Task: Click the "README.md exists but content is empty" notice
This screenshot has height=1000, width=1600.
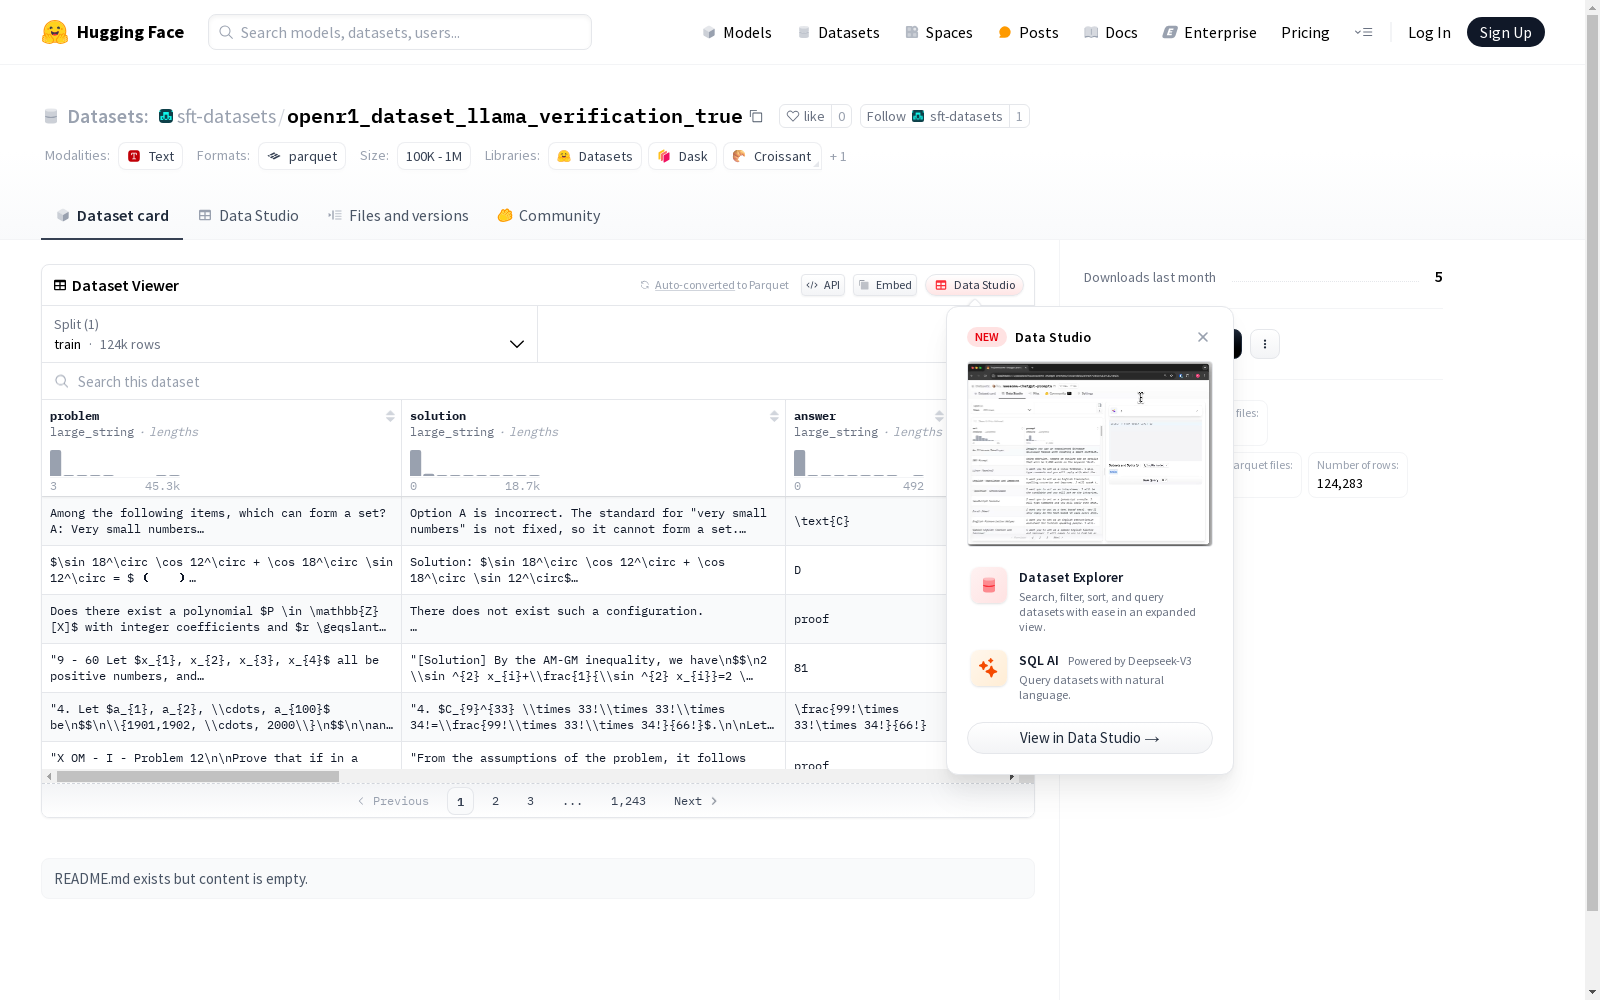Action: (x=538, y=879)
